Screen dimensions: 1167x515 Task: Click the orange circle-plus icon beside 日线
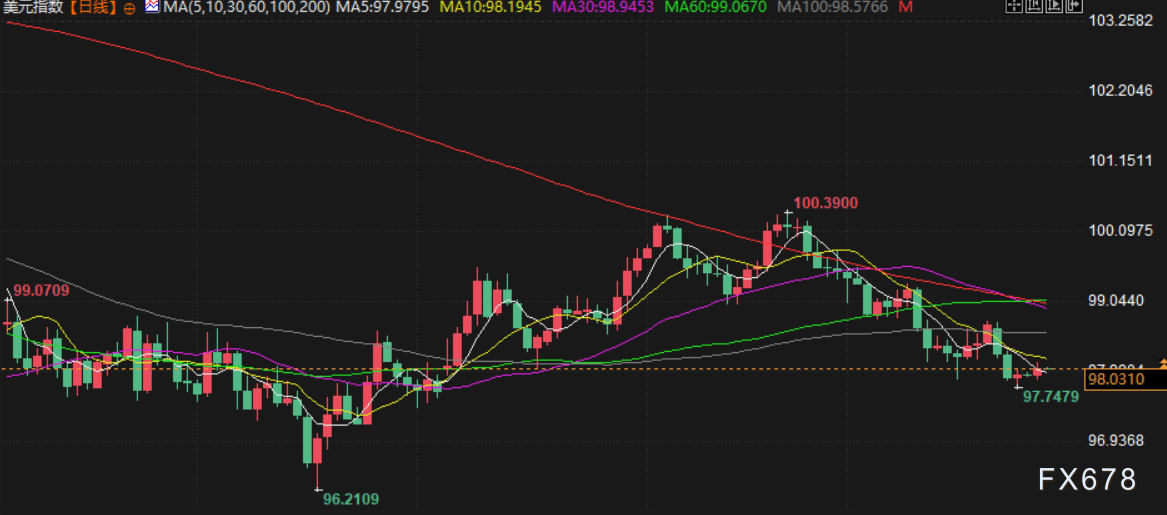click(x=130, y=7)
